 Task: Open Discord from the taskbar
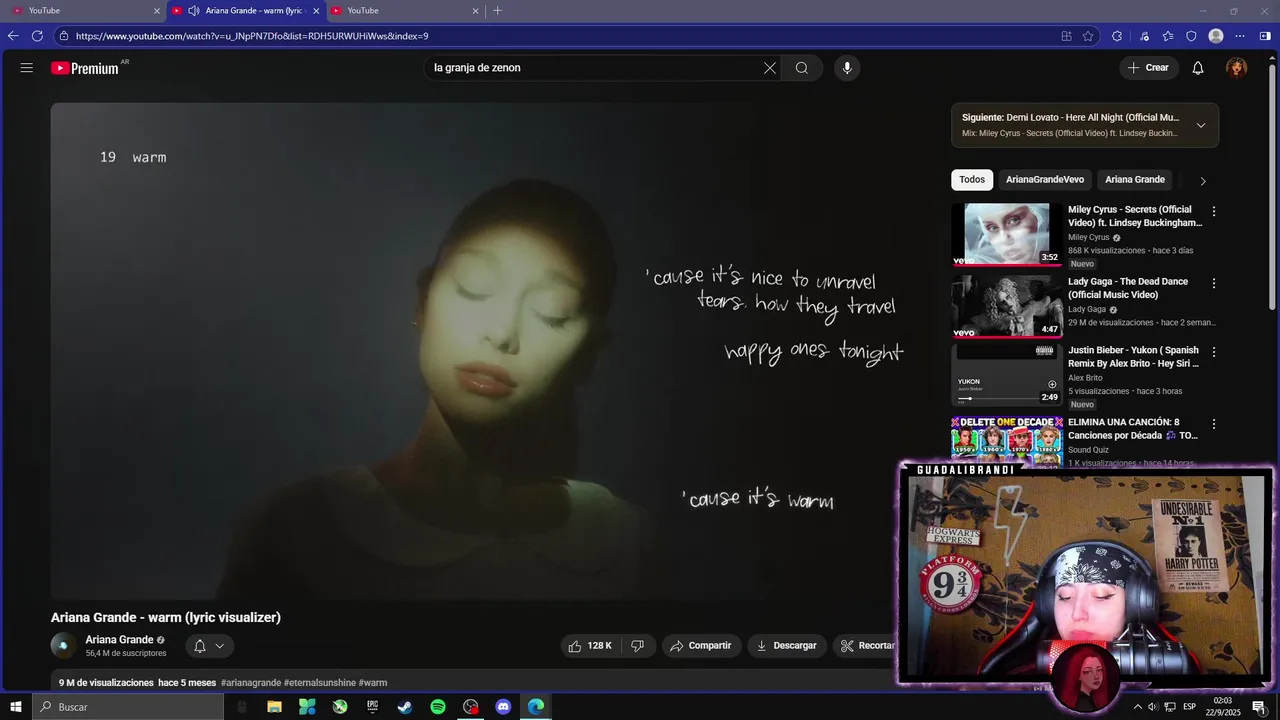pos(503,707)
